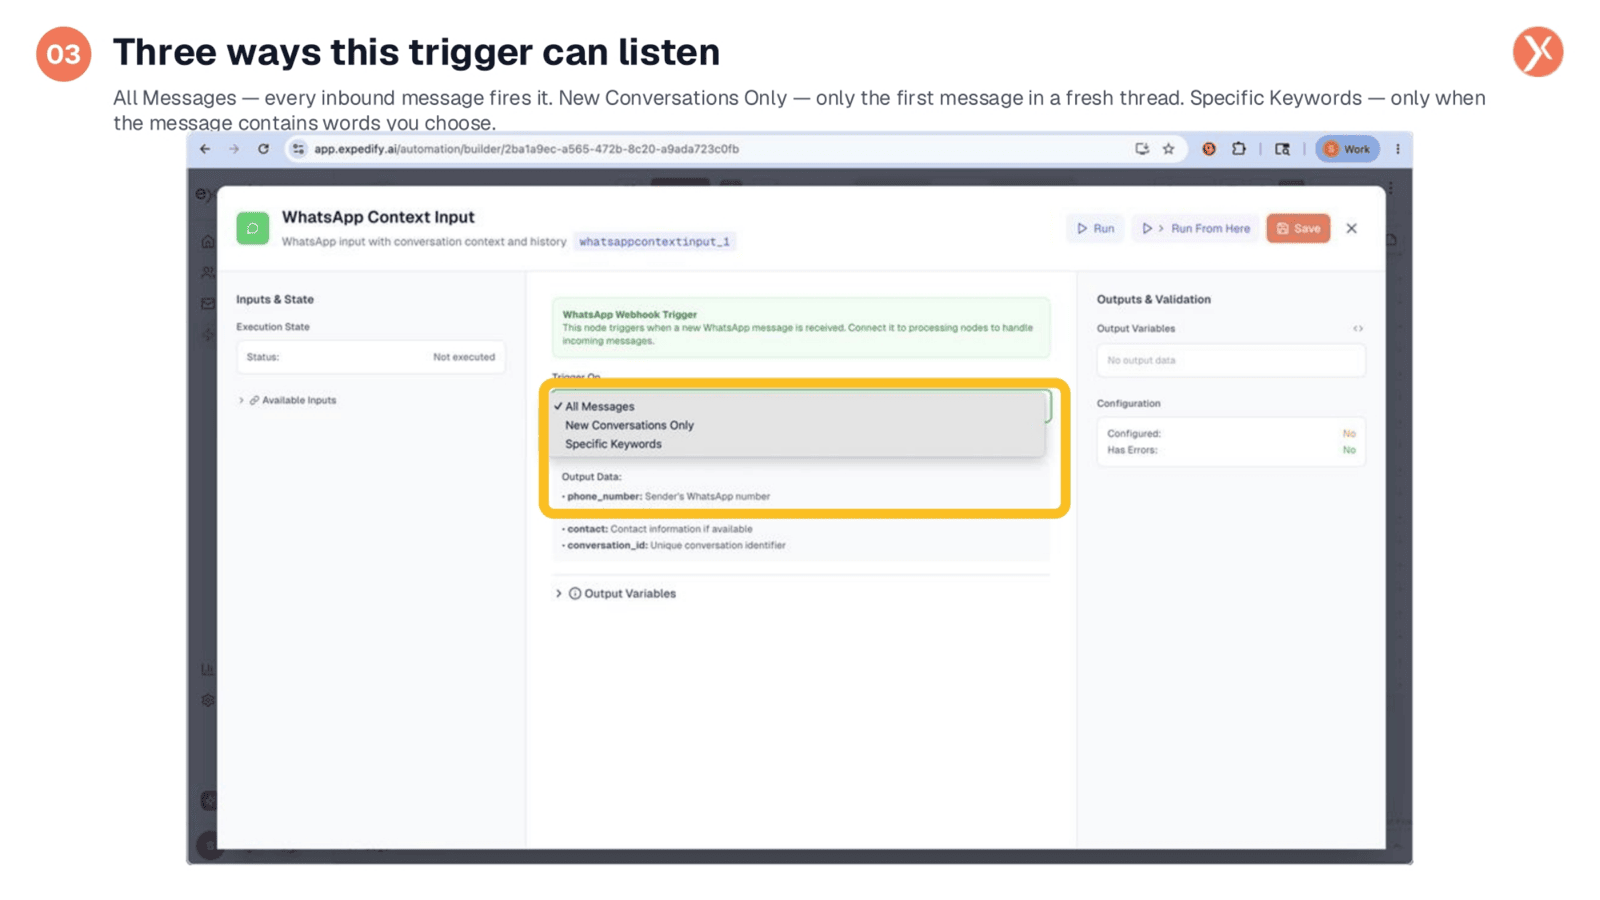Viewport: 1600px width, 900px height.
Task: Open mail icon in background sidebar
Action: click(208, 303)
